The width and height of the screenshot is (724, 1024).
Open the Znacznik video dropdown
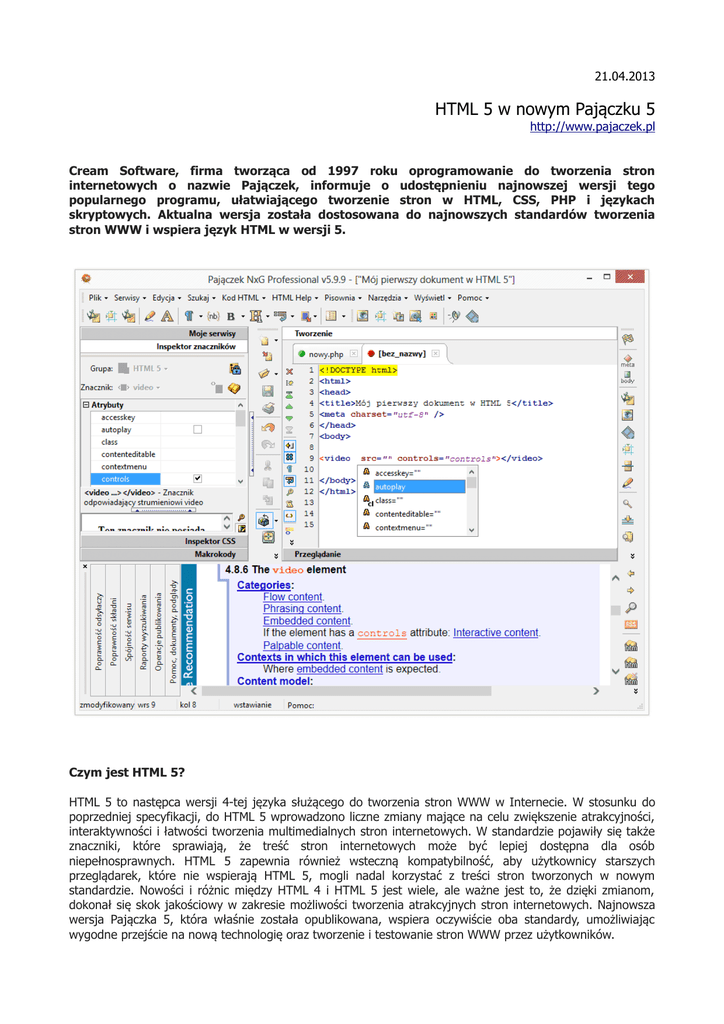coord(145,387)
